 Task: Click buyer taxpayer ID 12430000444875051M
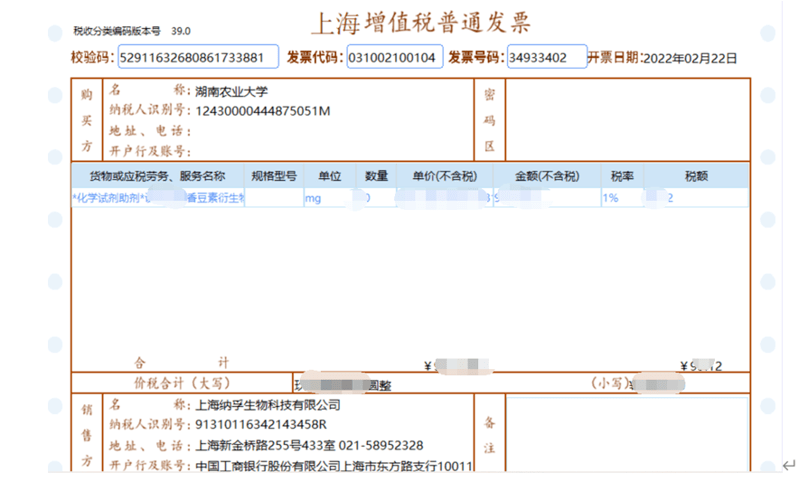point(262,110)
